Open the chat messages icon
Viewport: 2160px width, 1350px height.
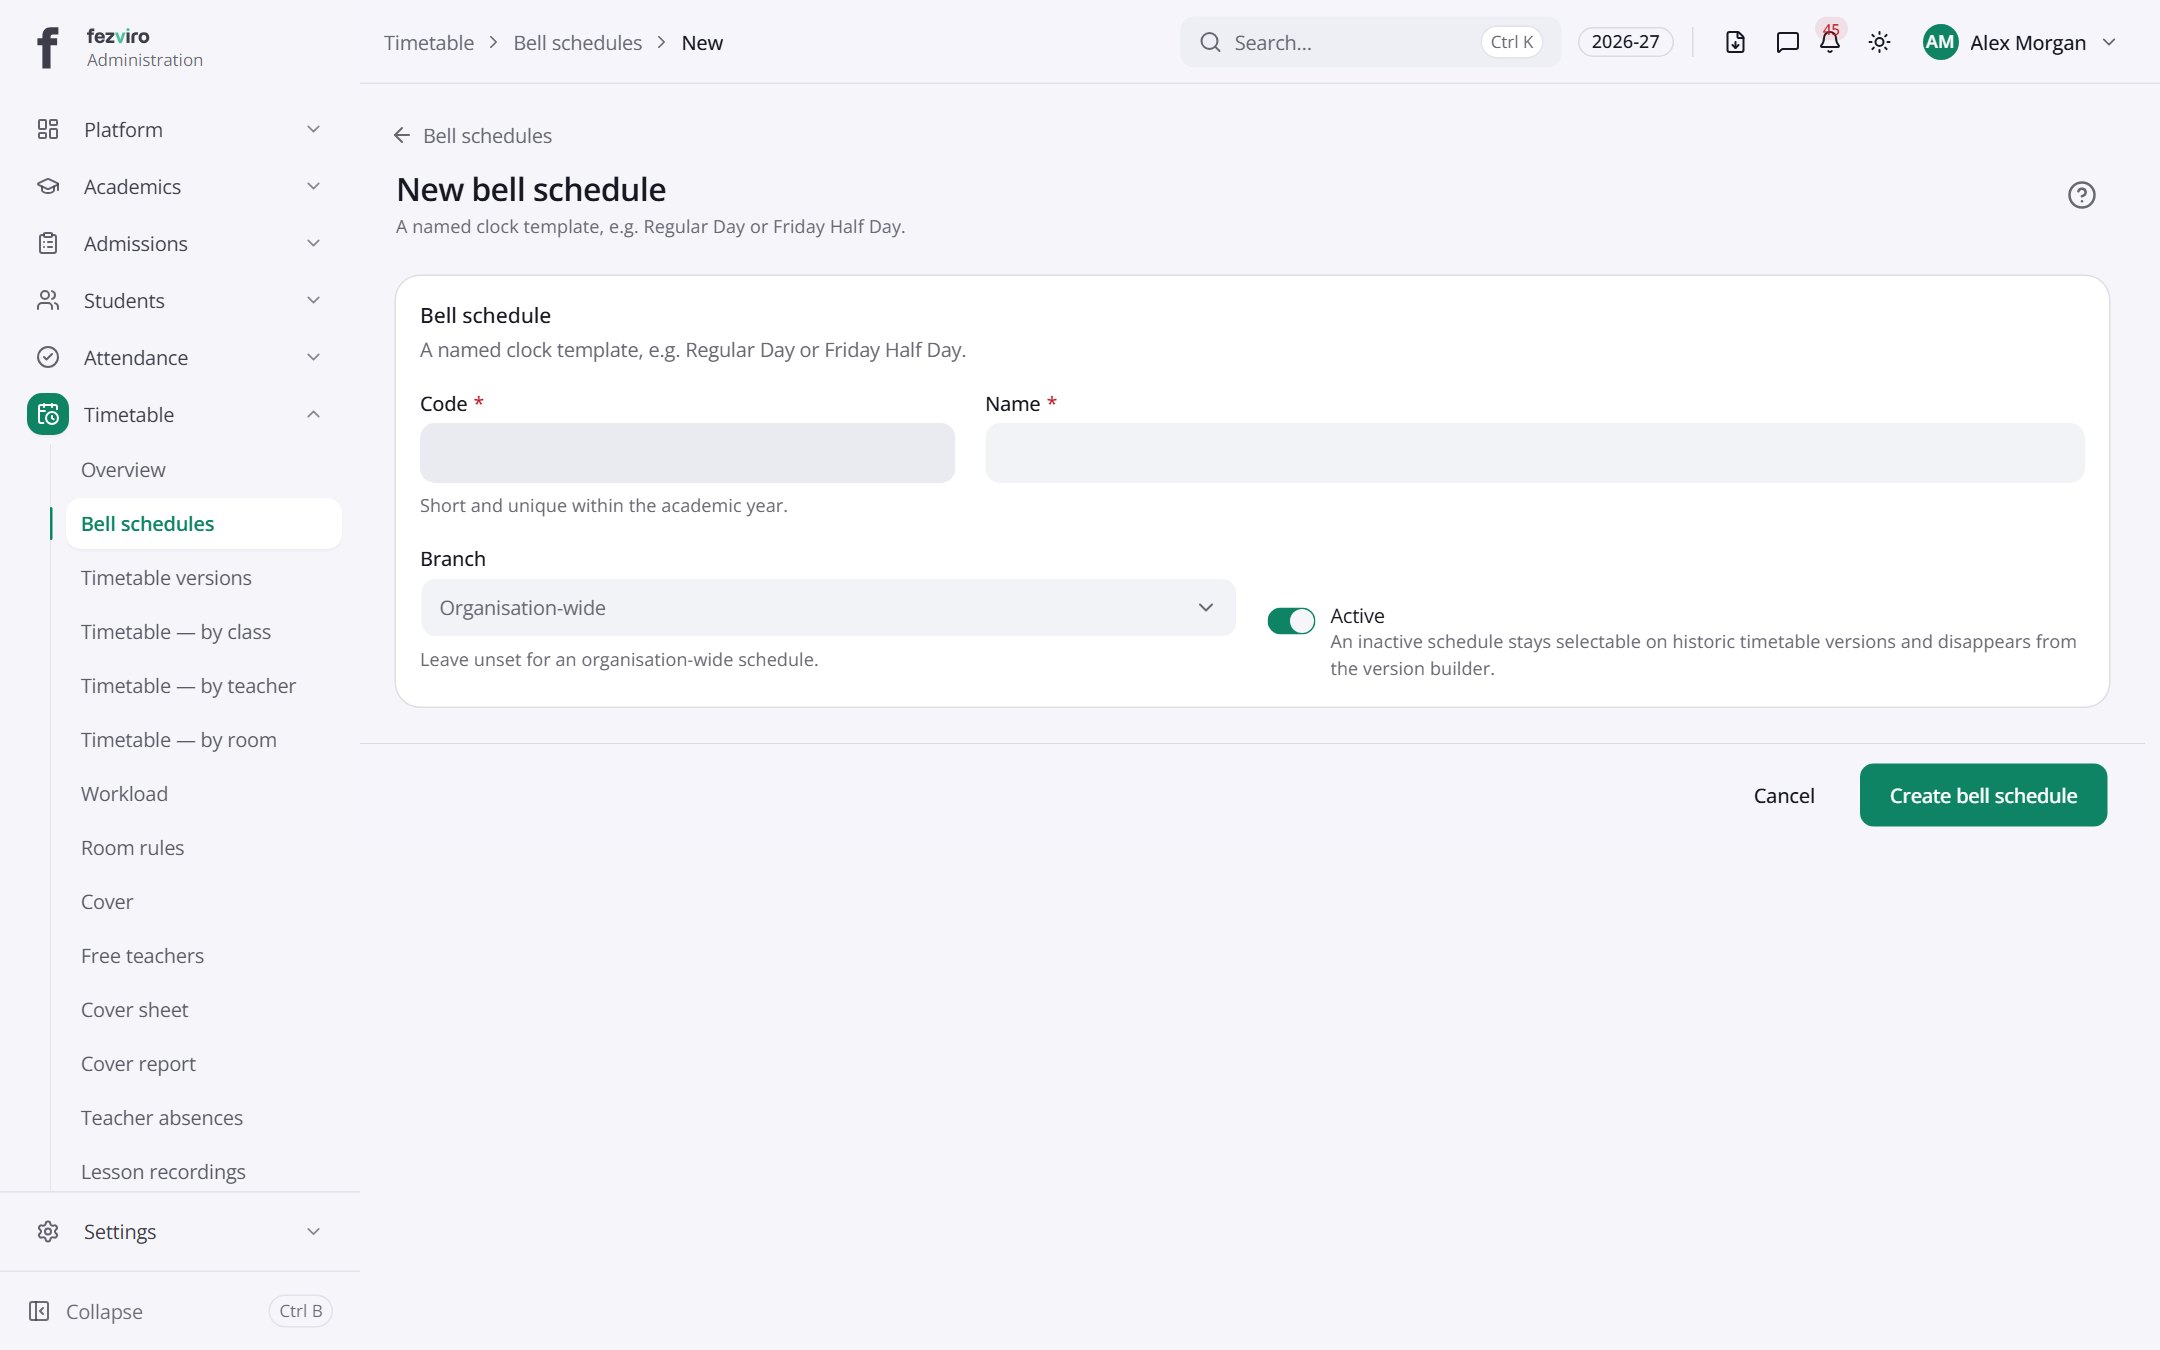click(x=1787, y=42)
